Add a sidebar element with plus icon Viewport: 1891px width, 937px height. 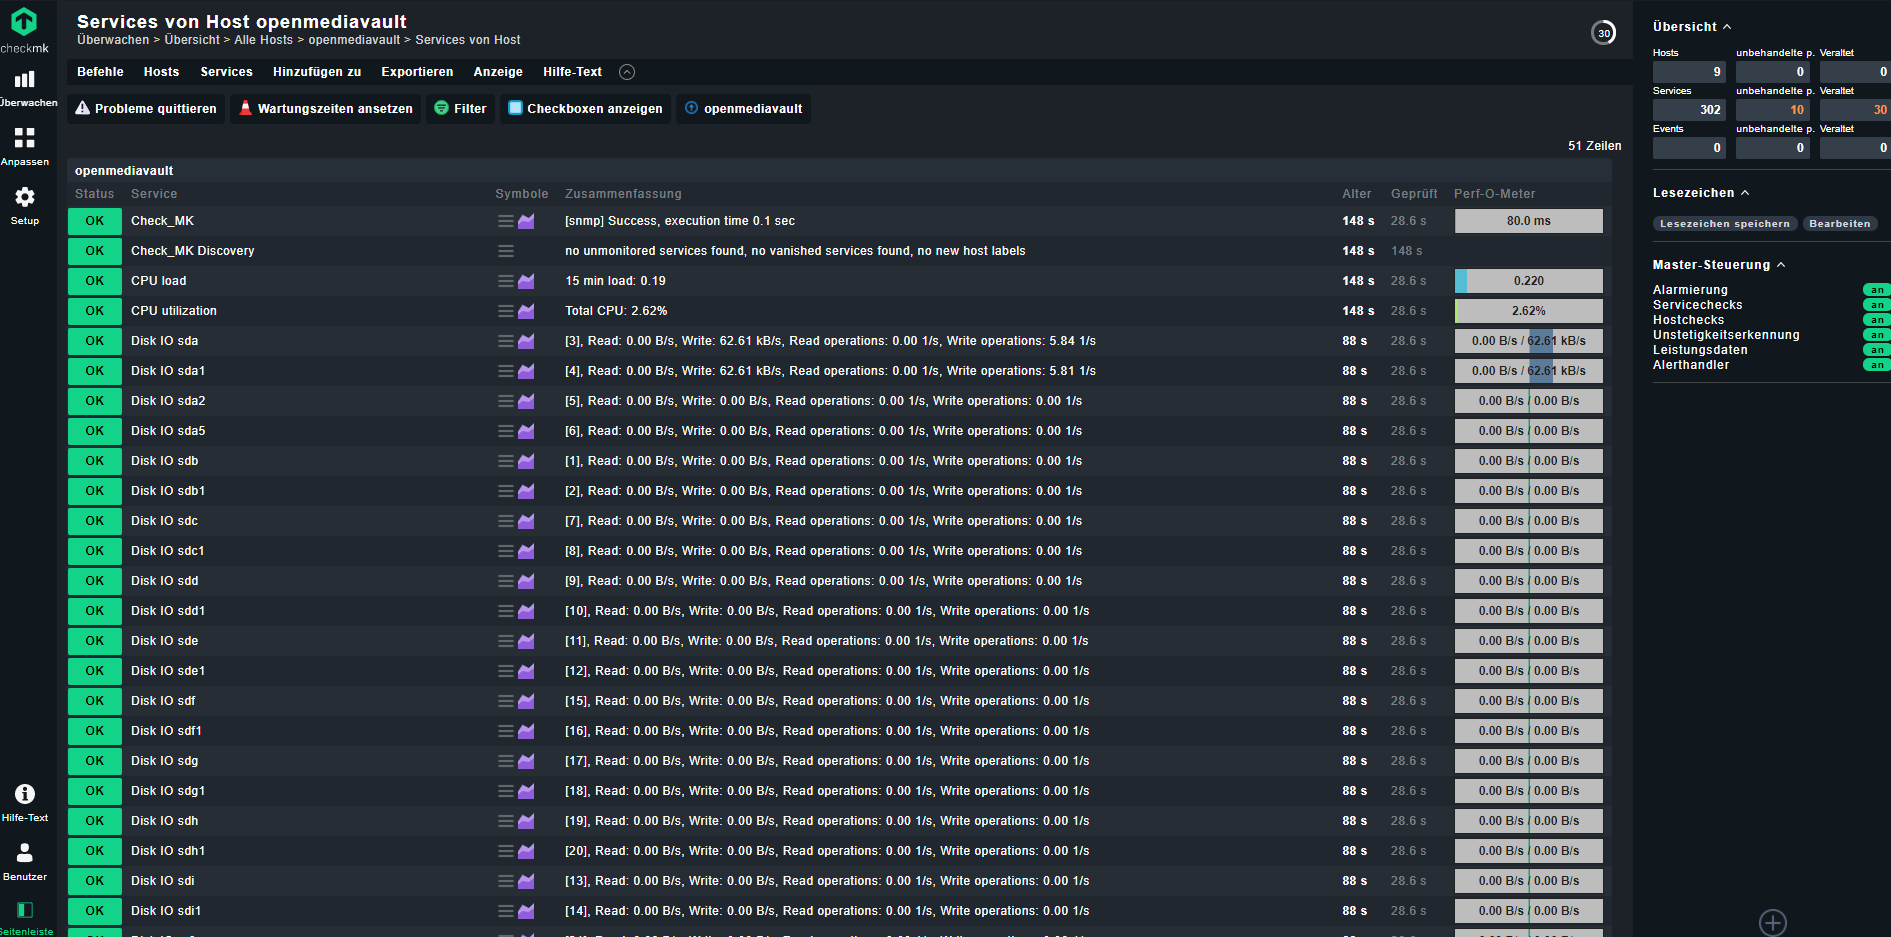coord(1772,922)
